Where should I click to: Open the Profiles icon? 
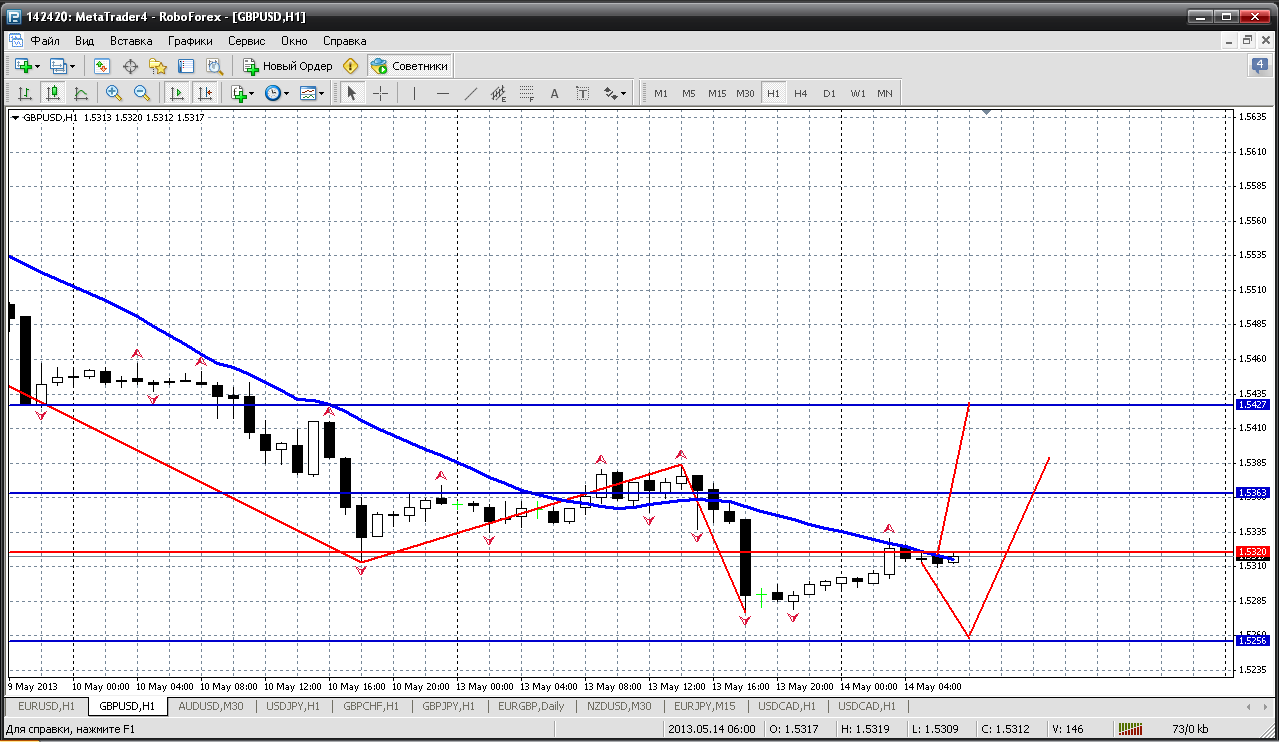[x=58, y=66]
